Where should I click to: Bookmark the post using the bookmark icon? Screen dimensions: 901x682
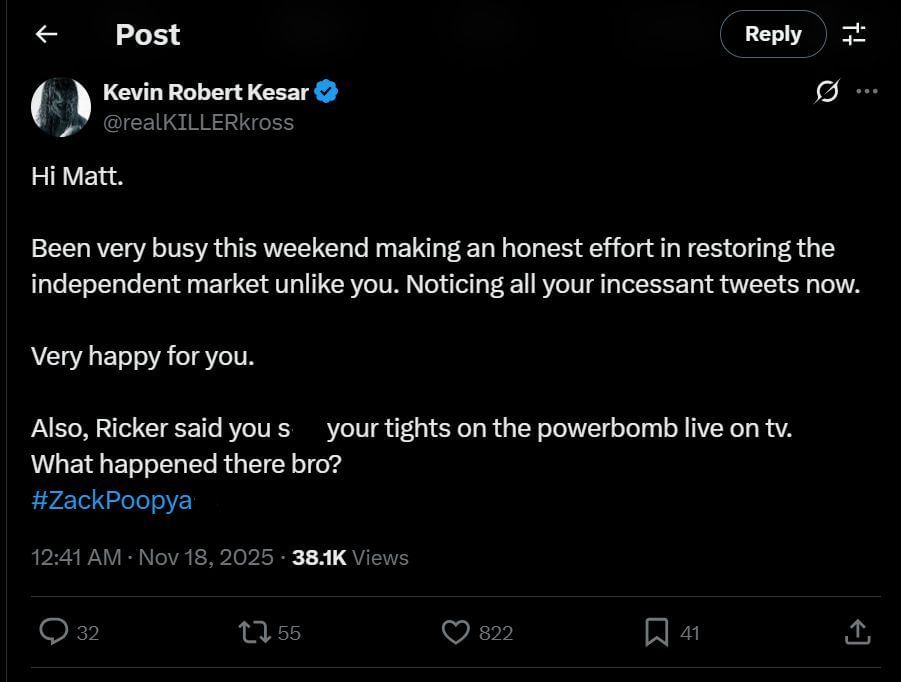click(x=657, y=632)
